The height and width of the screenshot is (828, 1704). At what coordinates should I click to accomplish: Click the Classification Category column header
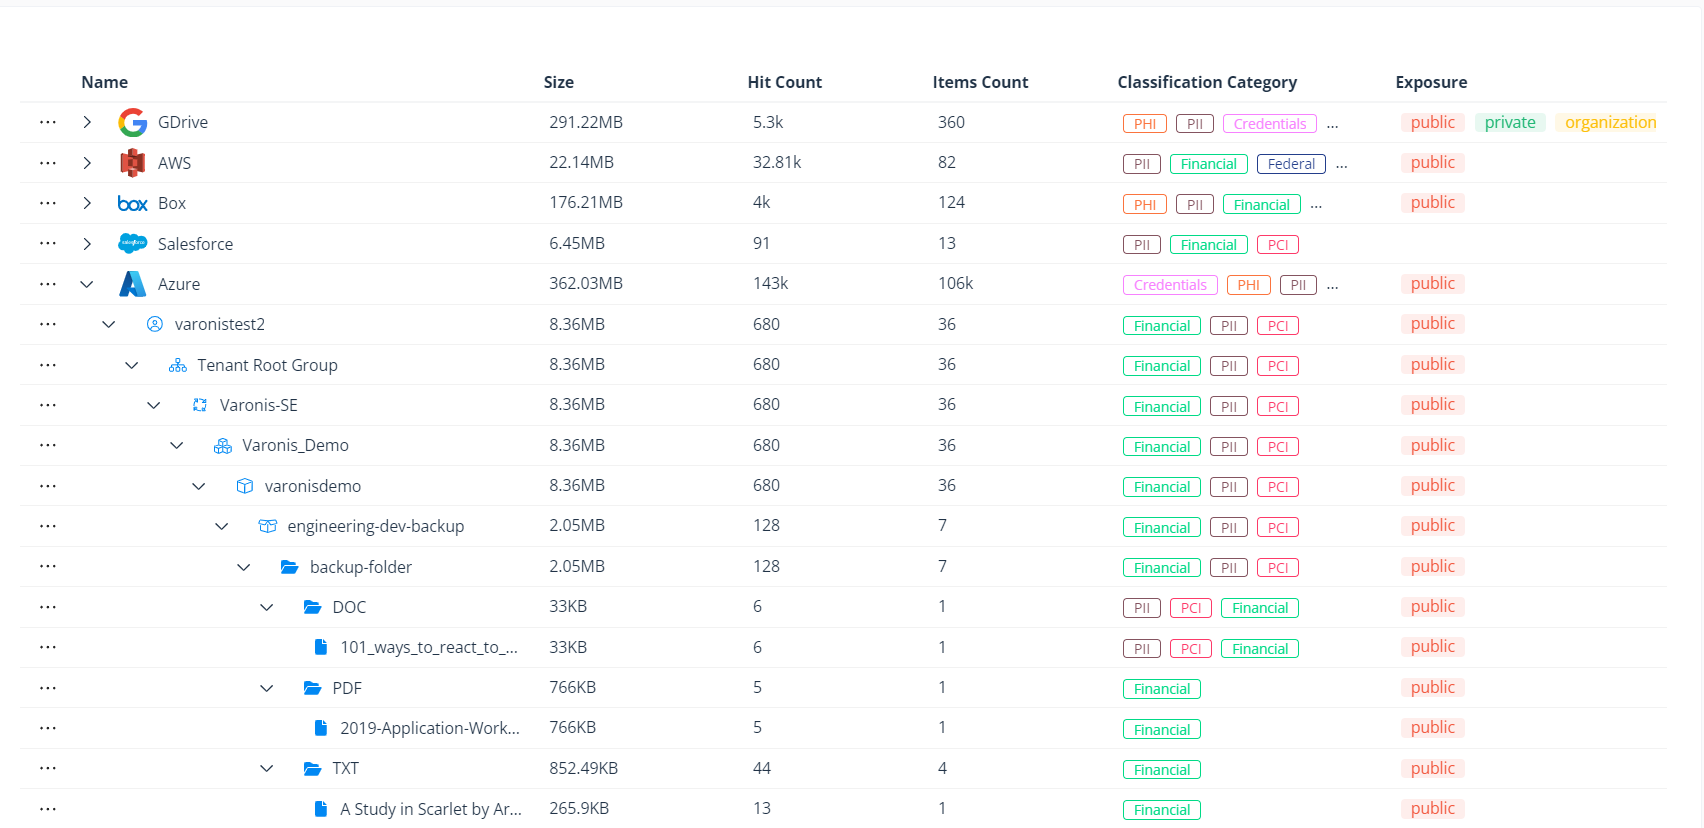[1206, 82]
